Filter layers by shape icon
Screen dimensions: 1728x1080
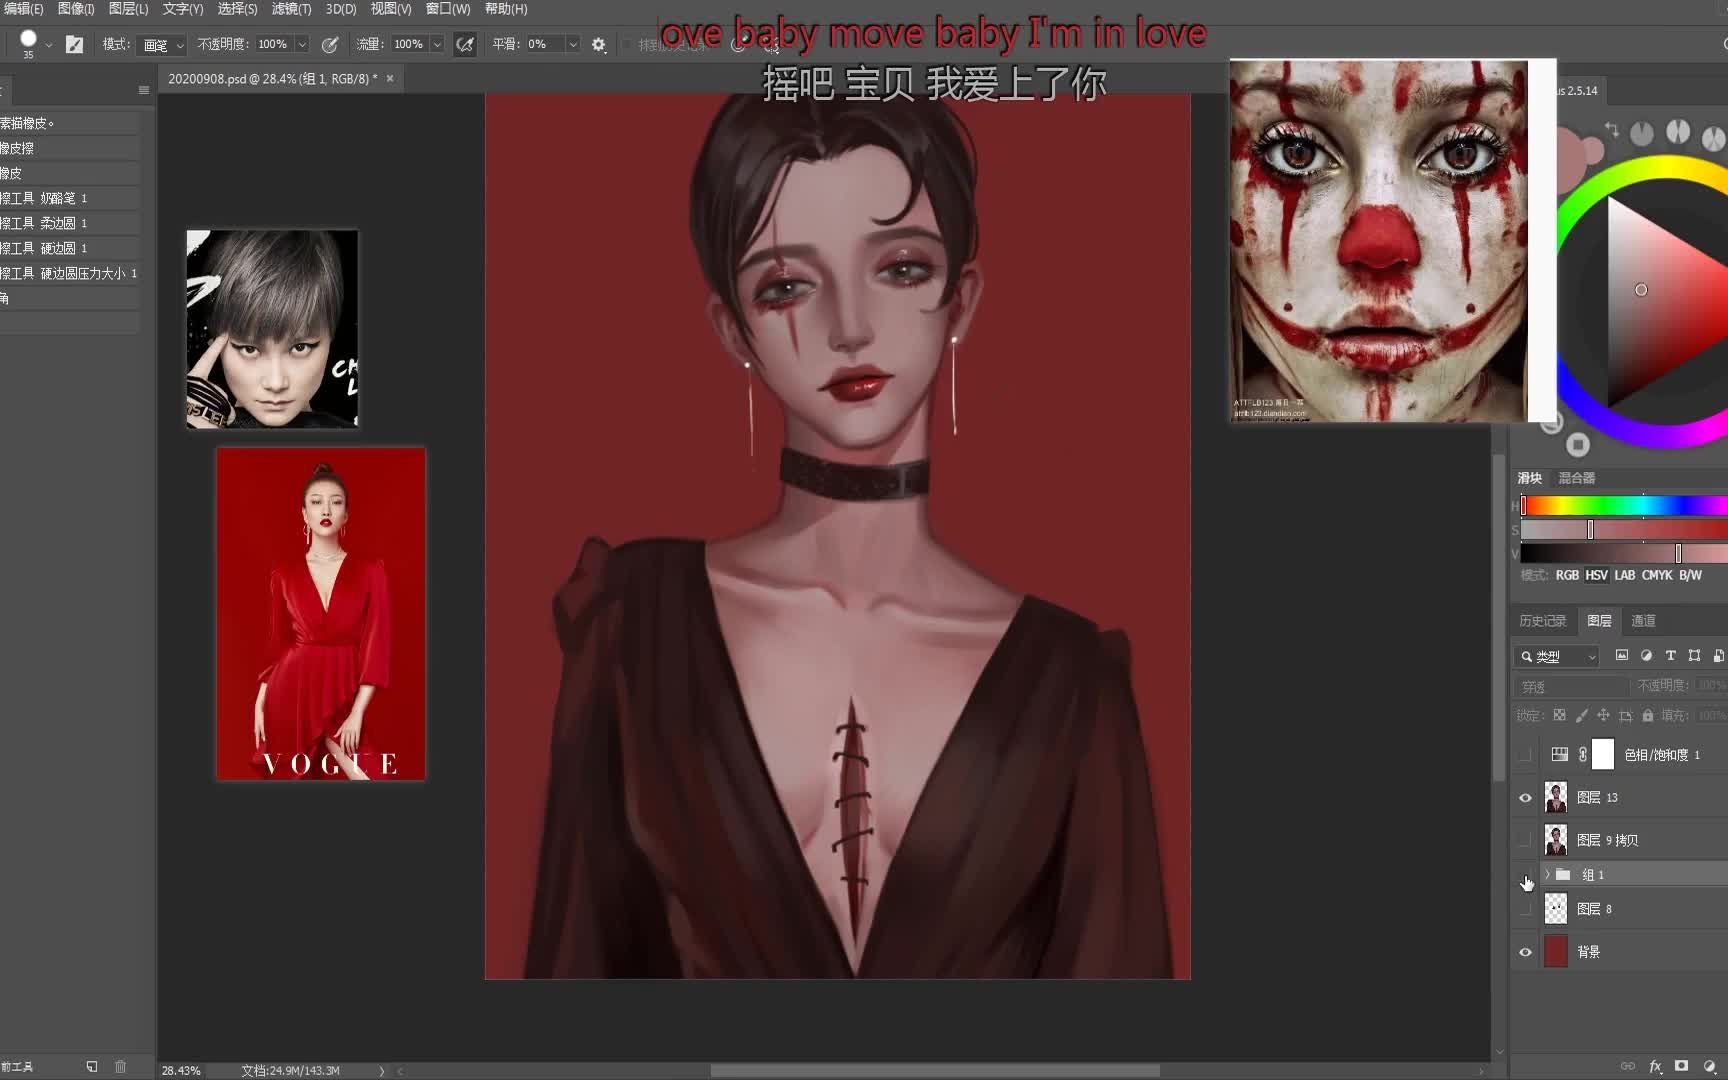1694,656
